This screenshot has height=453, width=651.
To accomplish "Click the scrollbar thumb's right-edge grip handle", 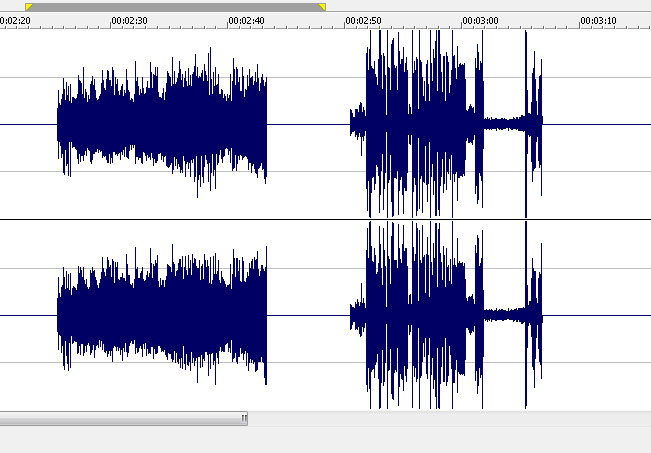I will 244,419.
